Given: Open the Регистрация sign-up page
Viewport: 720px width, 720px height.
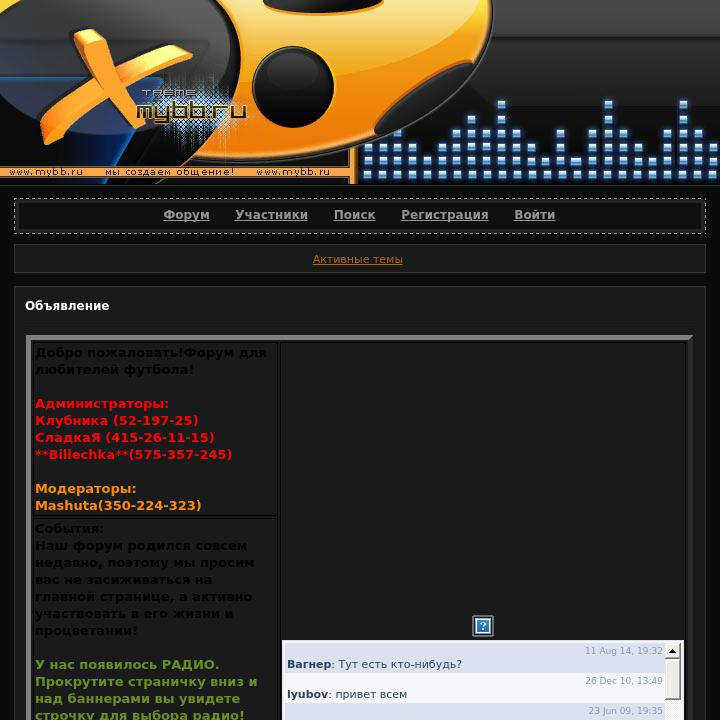Looking at the screenshot, I should pyautogui.click(x=444, y=215).
